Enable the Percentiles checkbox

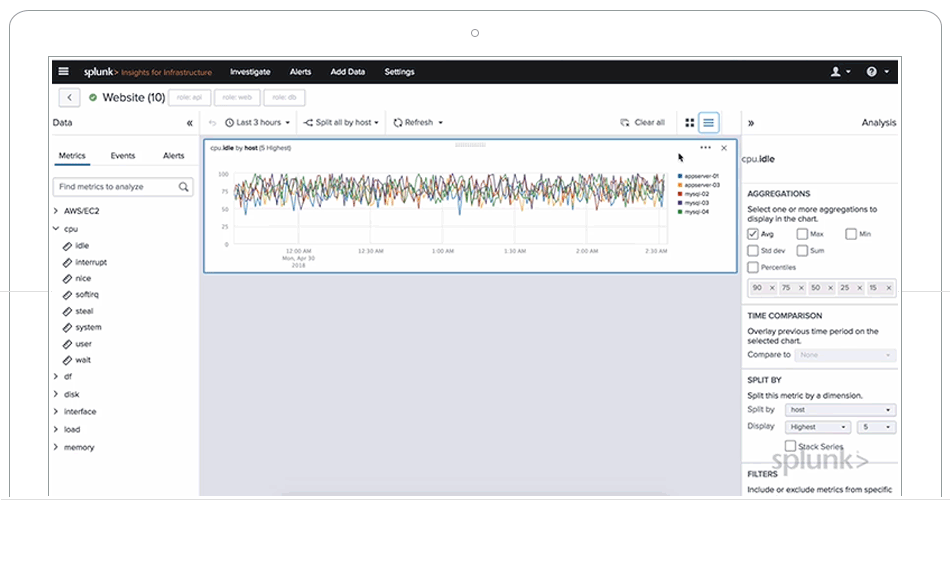pyautogui.click(x=753, y=267)
